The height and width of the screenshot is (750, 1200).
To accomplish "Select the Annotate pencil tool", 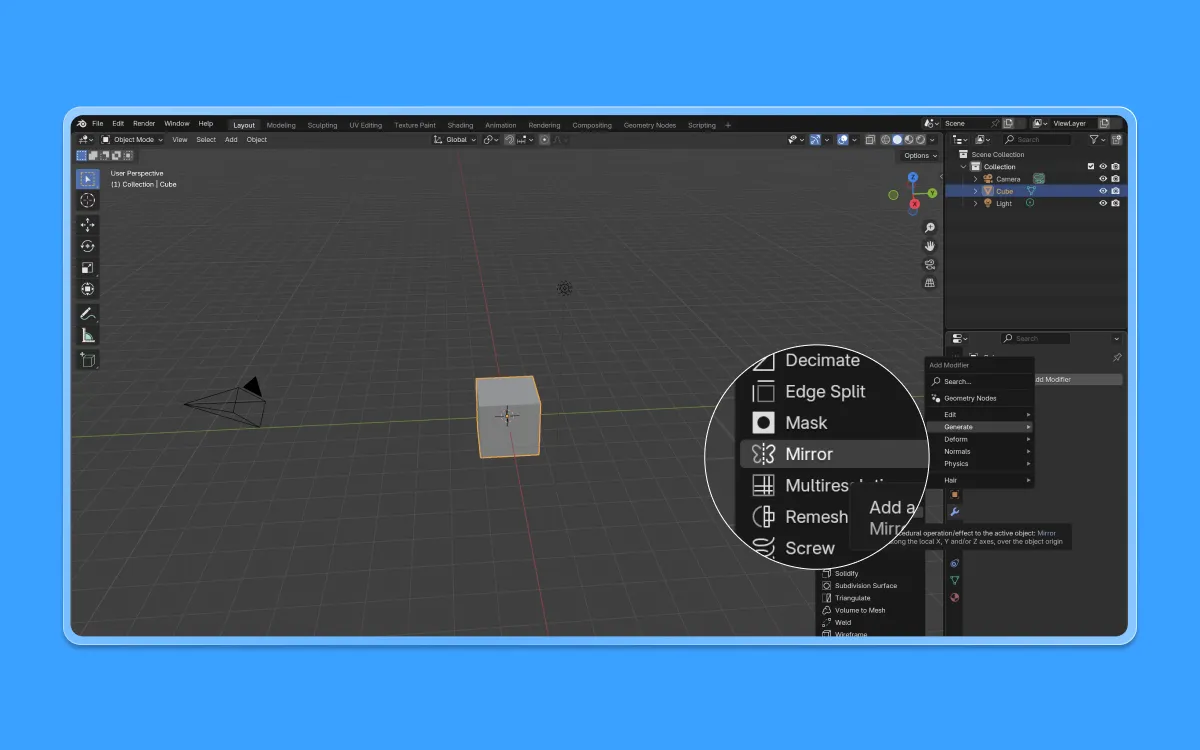I will click(x=88, y=314).
